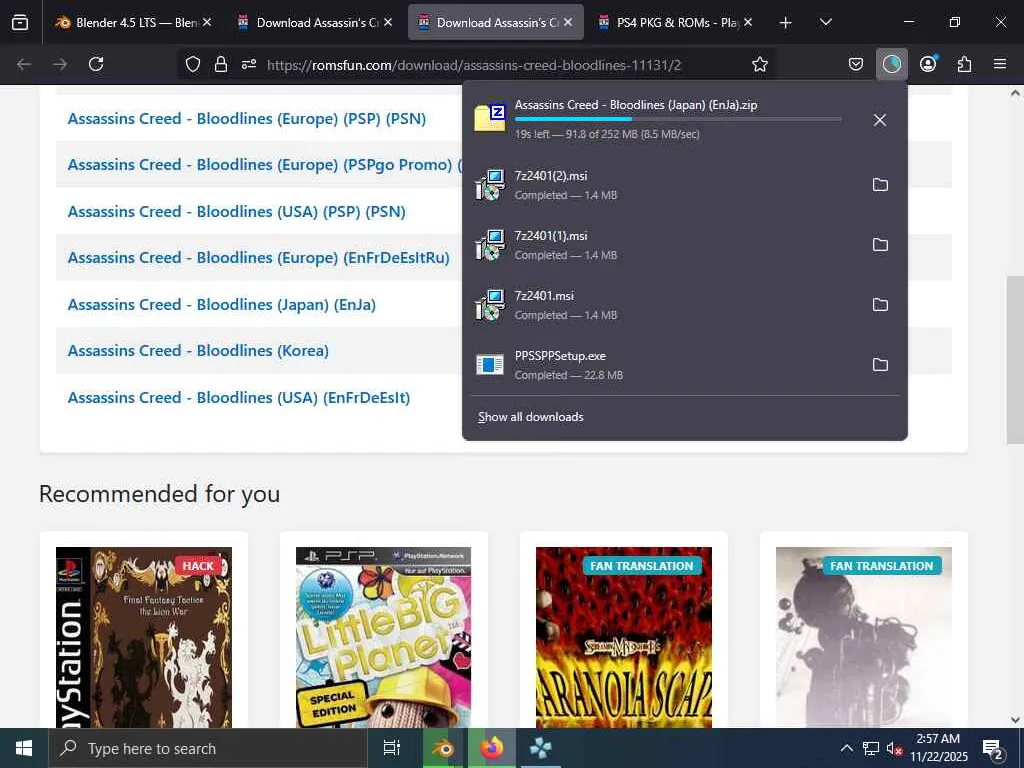Open Task View on taskbar
This screenshot has height=768, width=1024.
391,748
